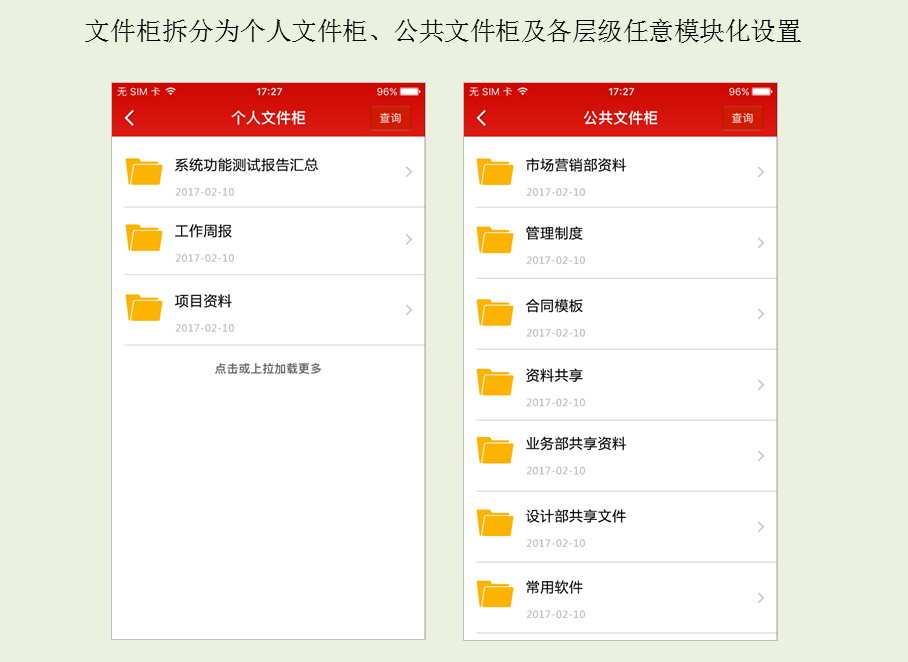
Task: Load more via 点击或上拉加载更多
Action: tap(268, 368)
